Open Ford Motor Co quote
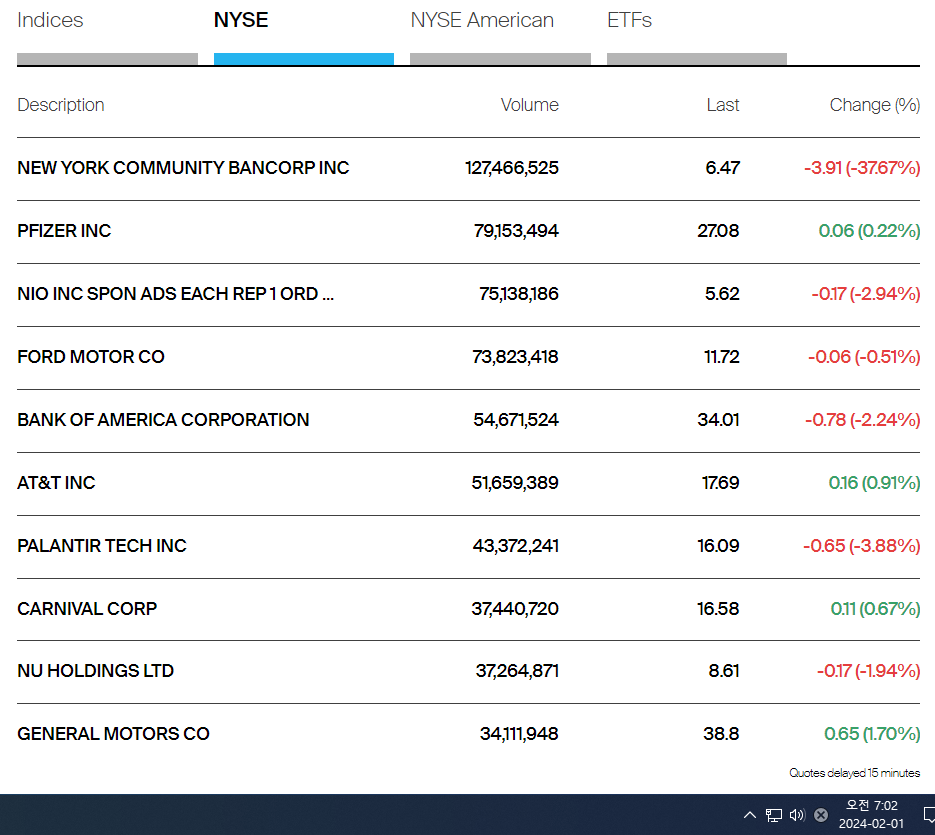This screenshot has width=935, height=835. coord(91,357)
